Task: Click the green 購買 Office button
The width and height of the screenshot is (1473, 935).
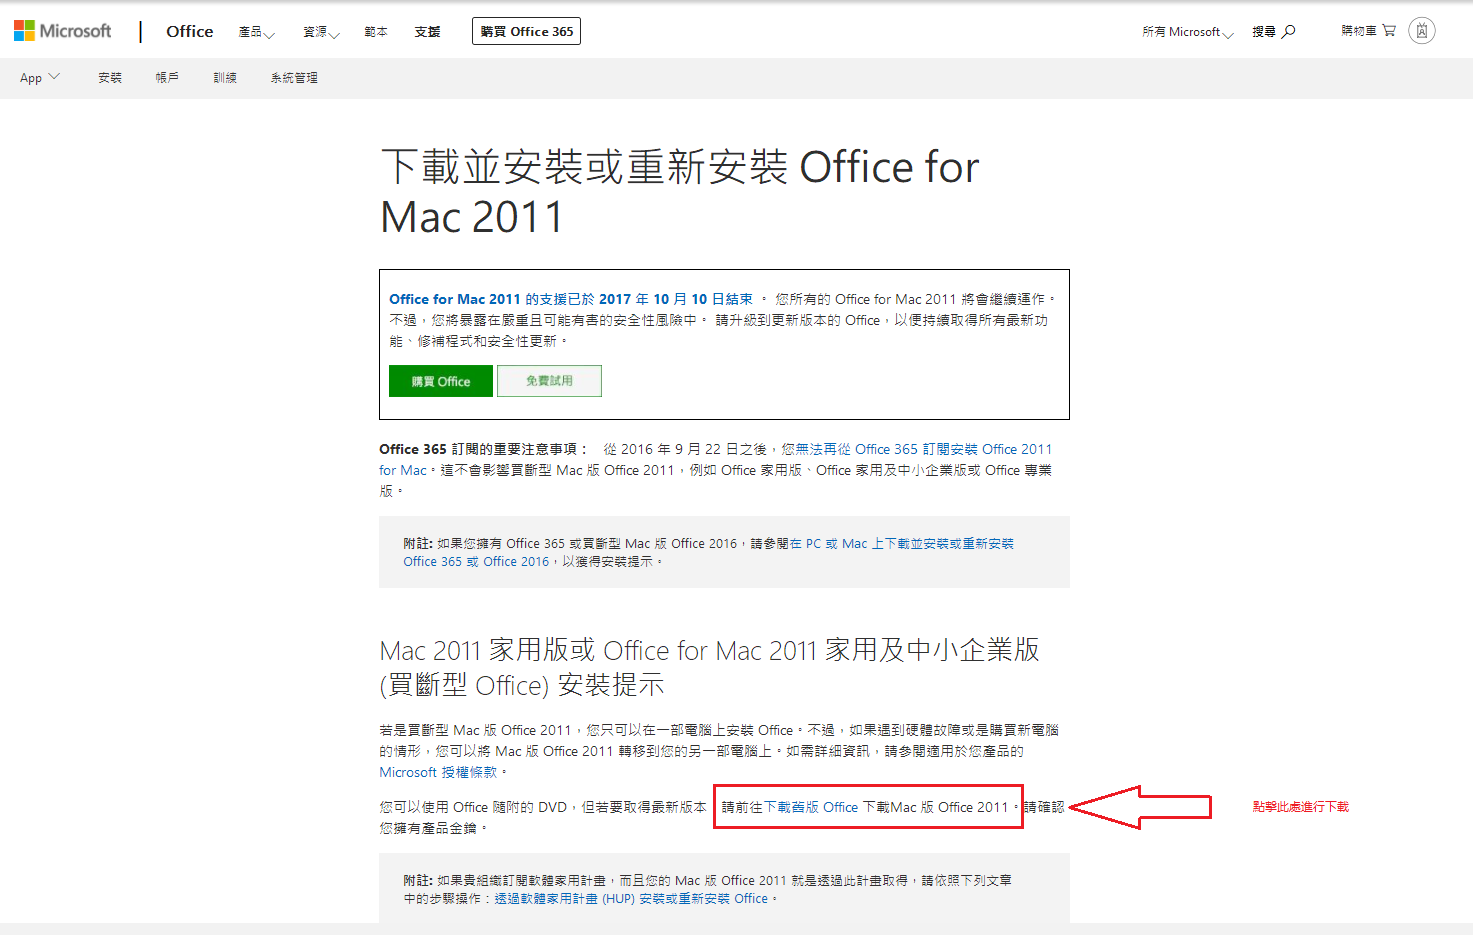Action: (441, 381)
